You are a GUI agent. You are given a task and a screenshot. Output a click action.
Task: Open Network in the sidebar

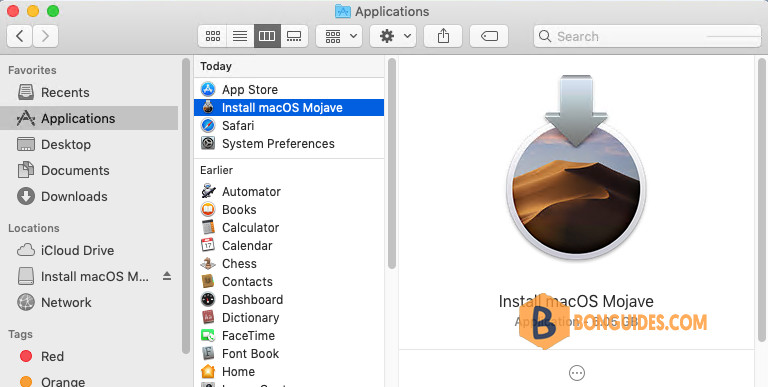coord(89,302)
